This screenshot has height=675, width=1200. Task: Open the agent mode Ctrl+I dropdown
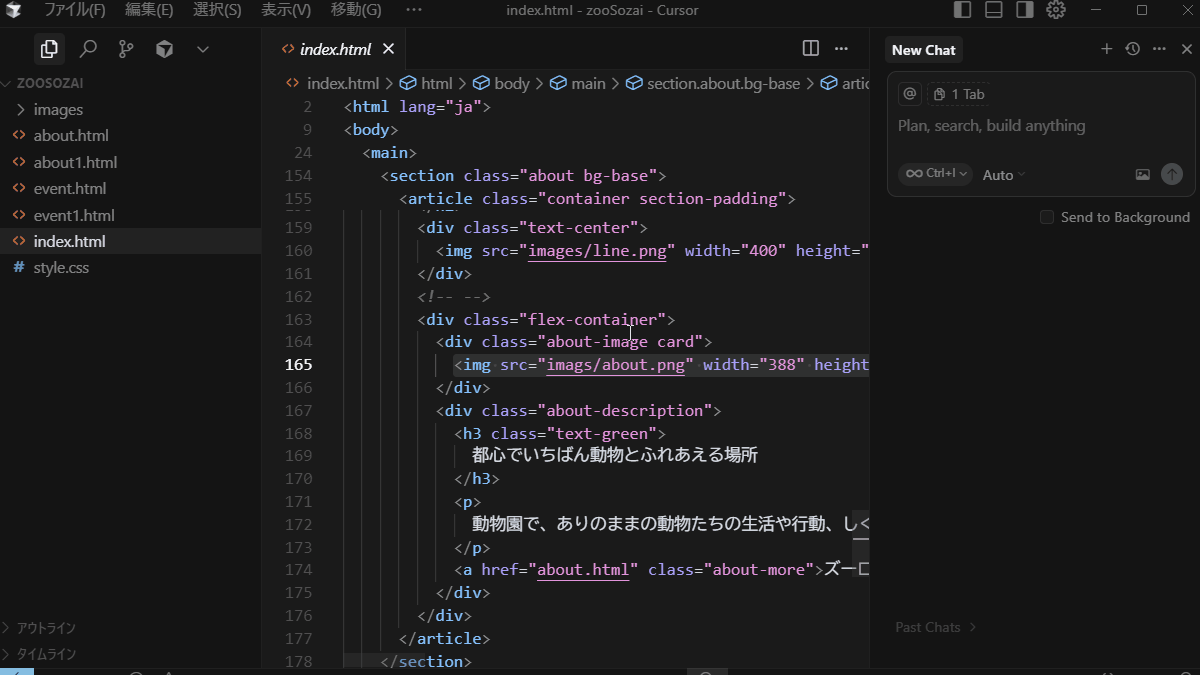[x=935, y=174]
